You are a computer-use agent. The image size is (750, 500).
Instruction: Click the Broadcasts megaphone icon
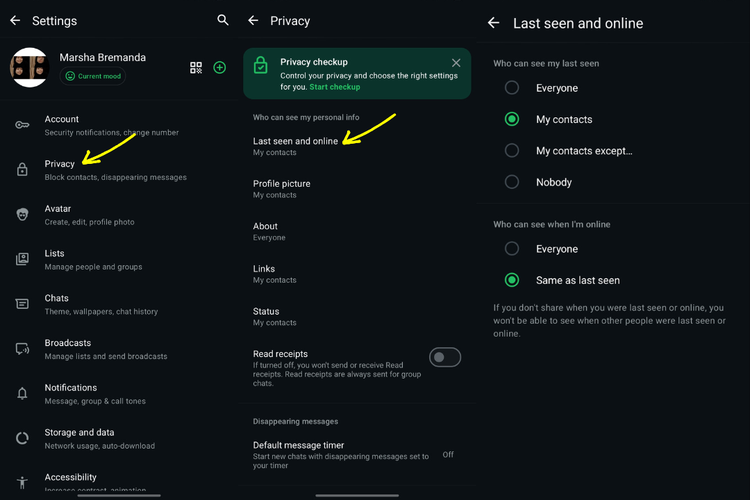tap(22, 349)
